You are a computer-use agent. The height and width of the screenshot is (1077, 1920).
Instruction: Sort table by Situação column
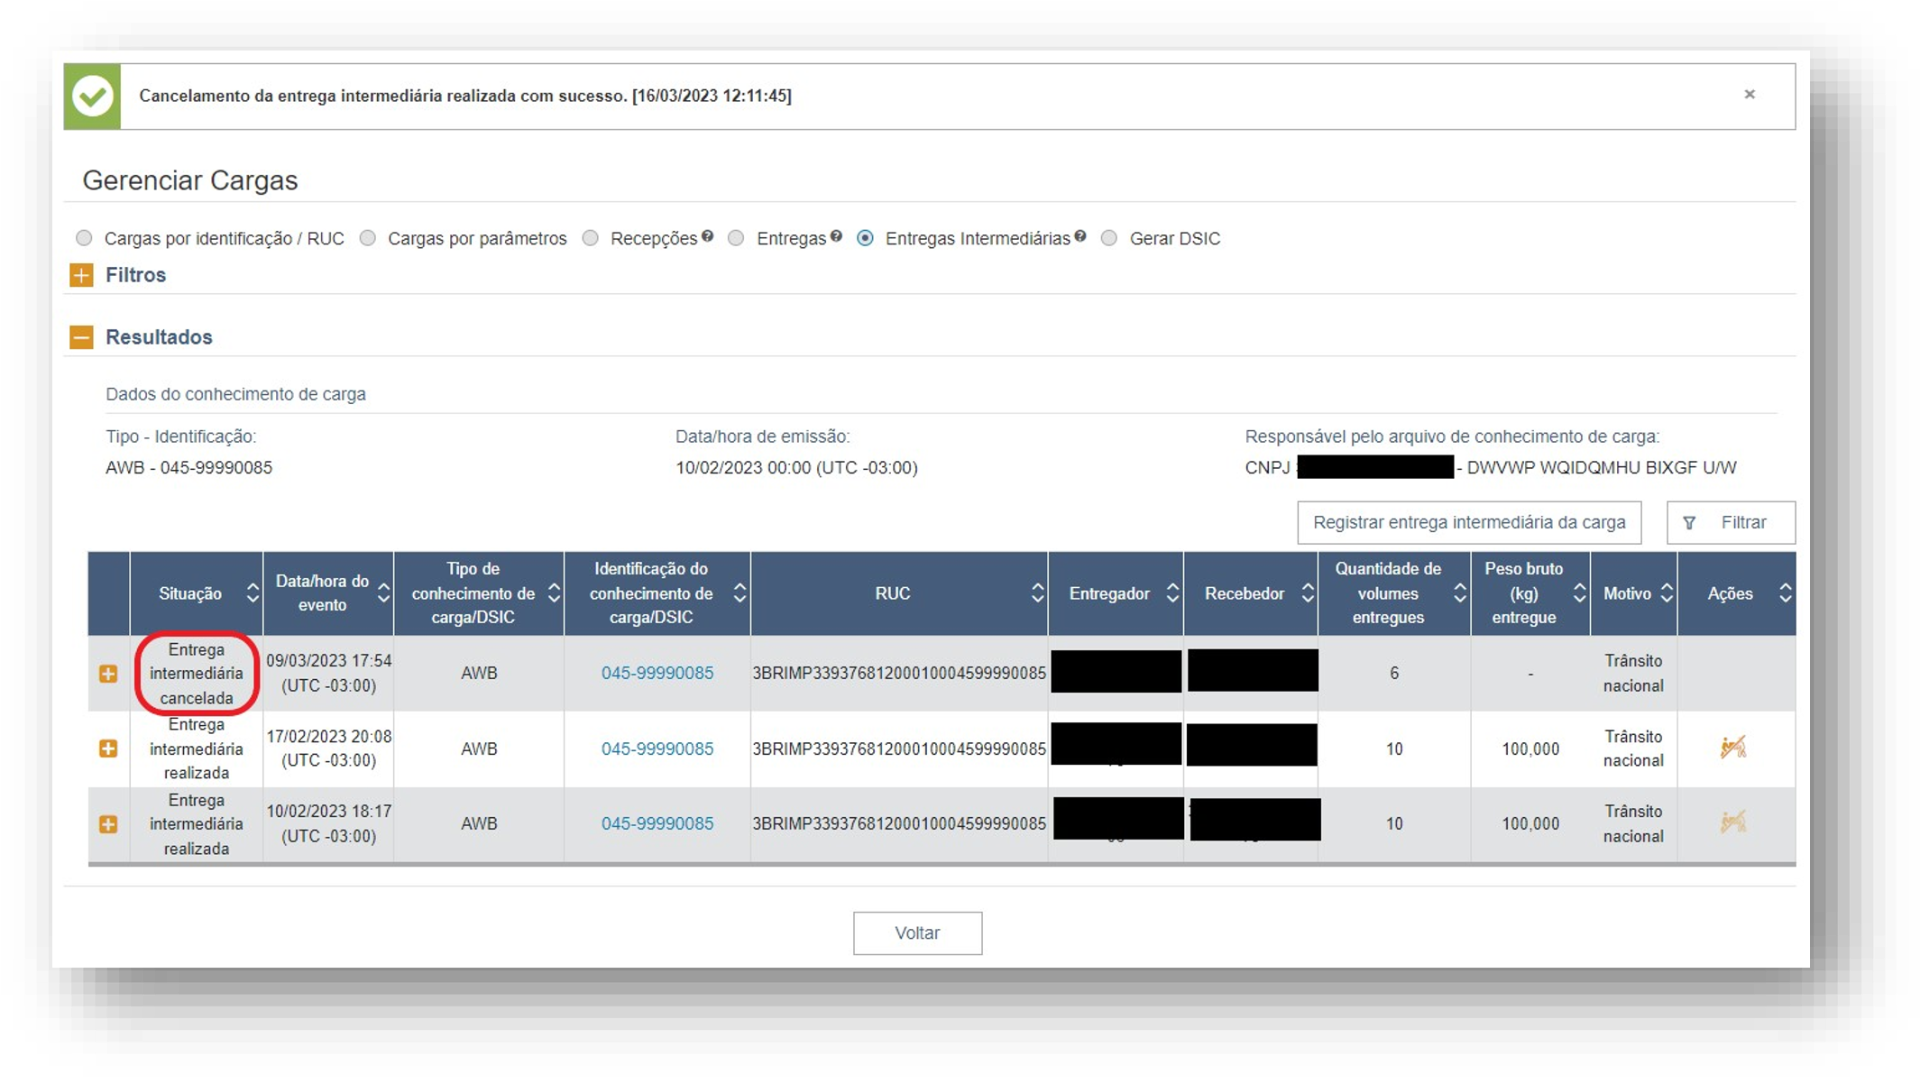pyautogui.click(x=252, y=594)
